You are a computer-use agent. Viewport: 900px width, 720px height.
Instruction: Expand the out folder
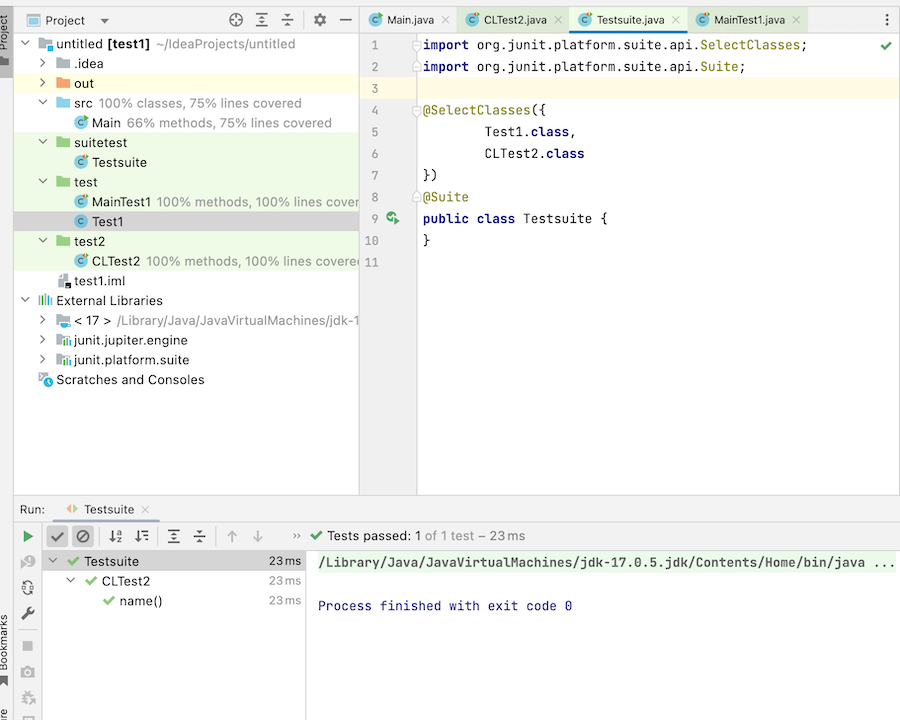pos(42,83)
